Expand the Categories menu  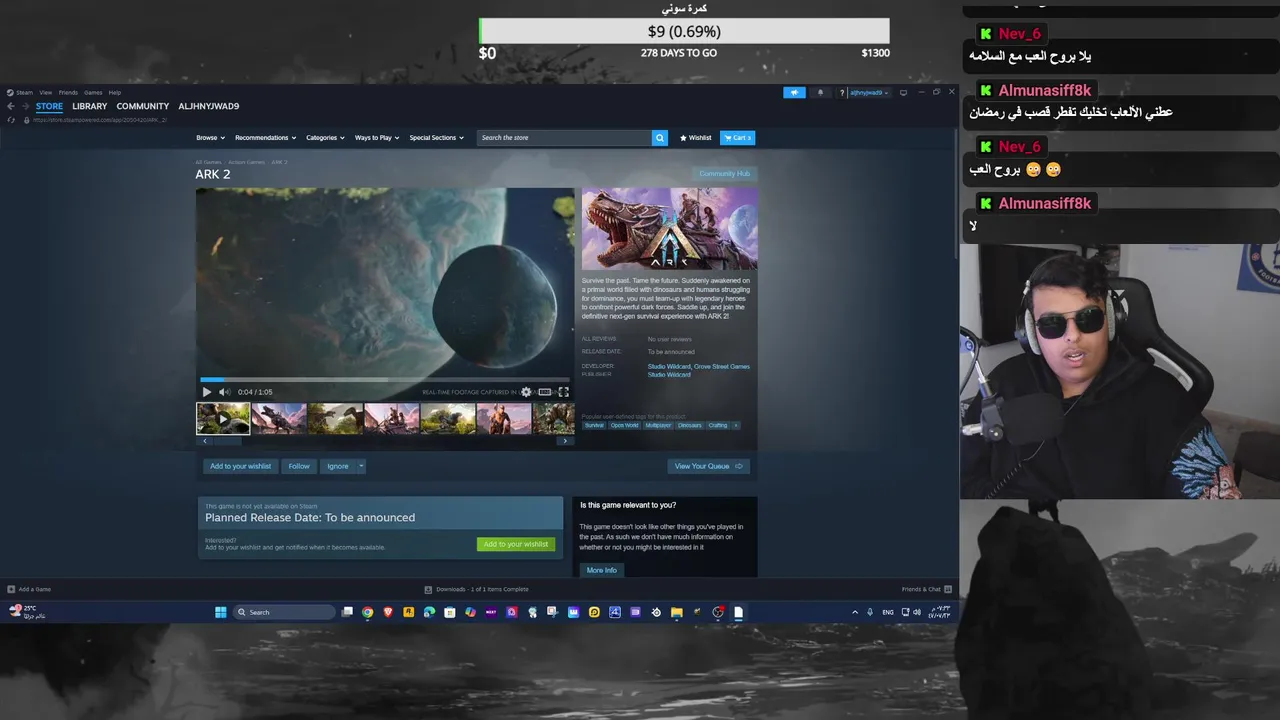click(x=325, y=138)
